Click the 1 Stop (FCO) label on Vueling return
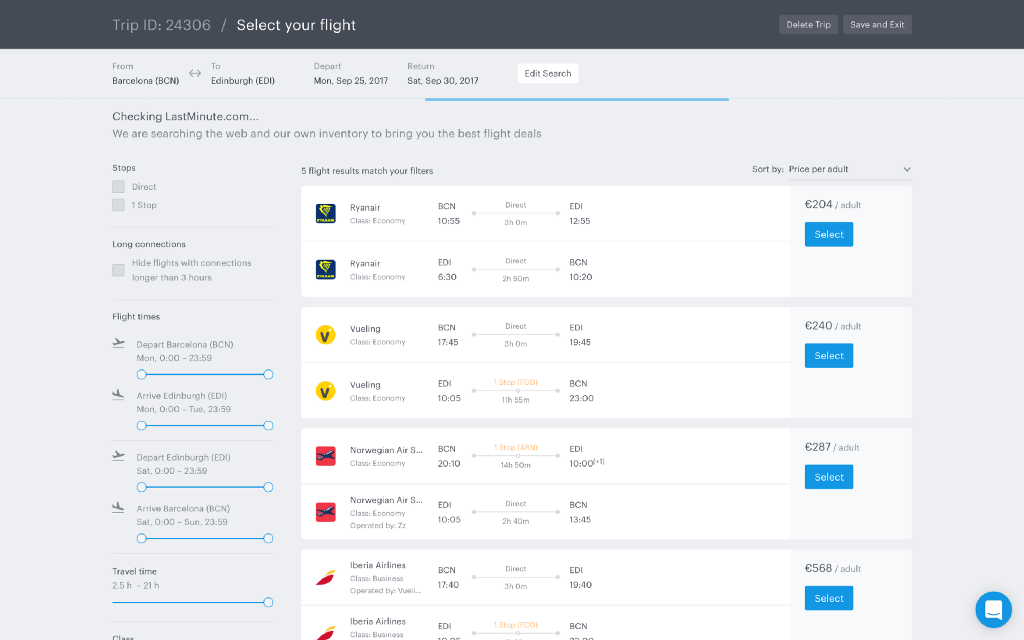 point(515,383)
